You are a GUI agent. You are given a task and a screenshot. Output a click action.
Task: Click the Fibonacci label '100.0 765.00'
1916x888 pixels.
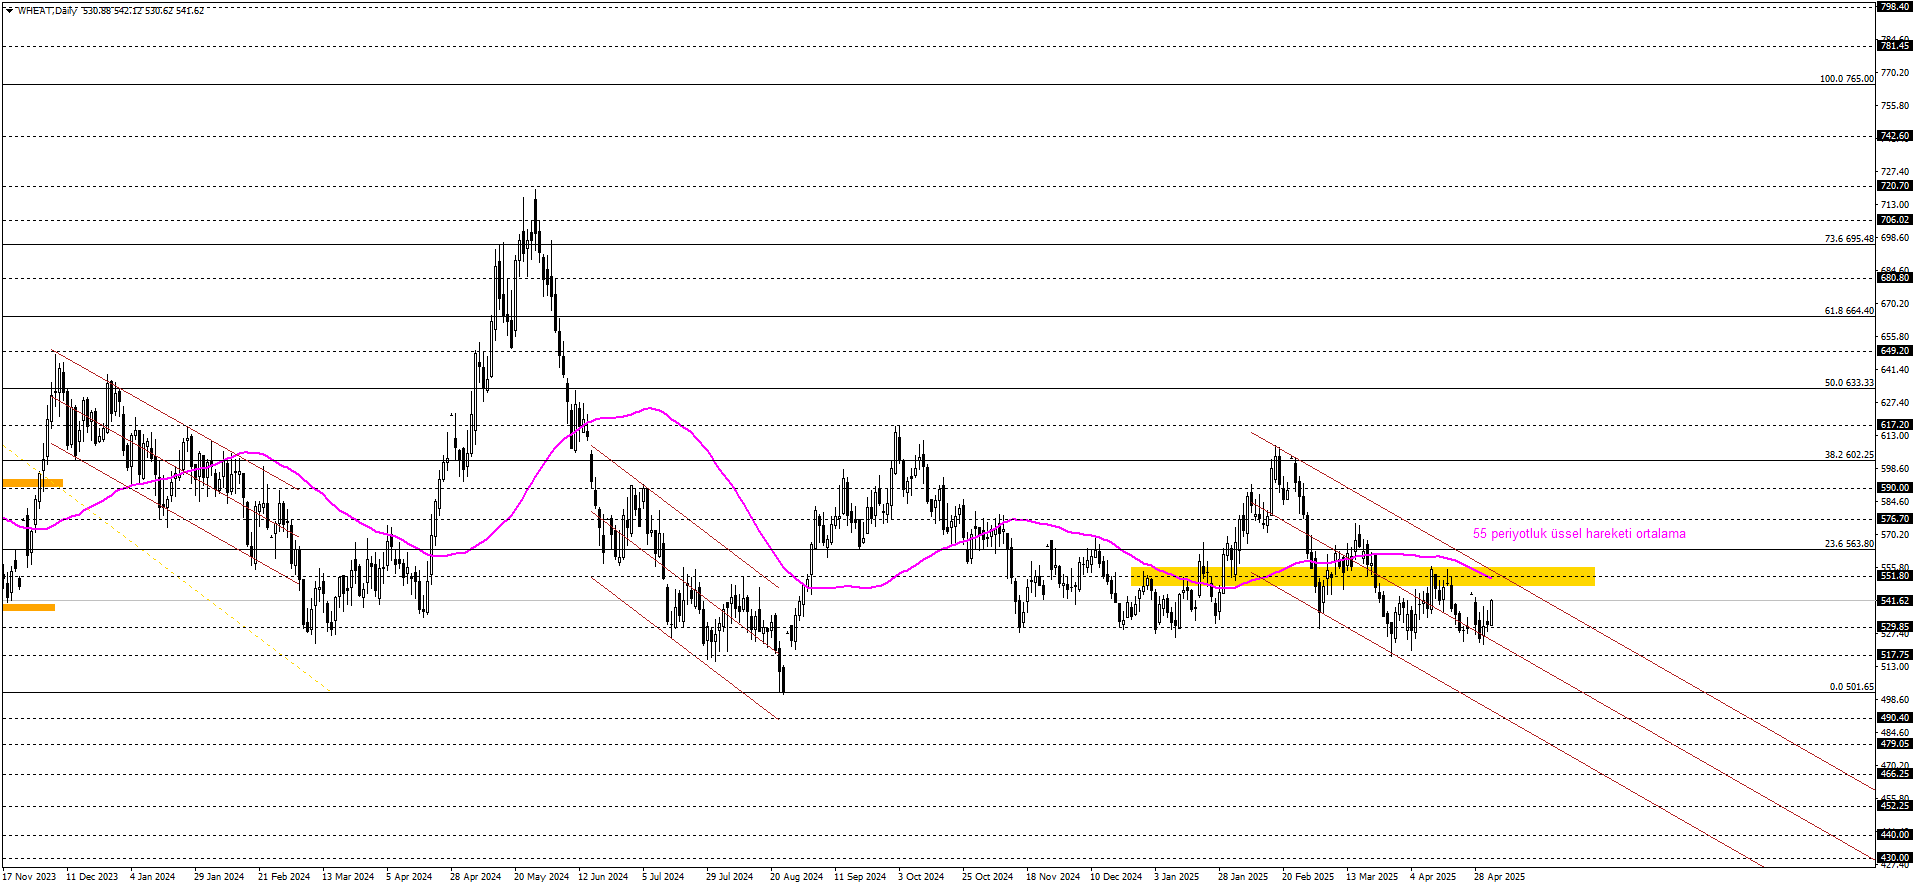(x=1847, y=79)
